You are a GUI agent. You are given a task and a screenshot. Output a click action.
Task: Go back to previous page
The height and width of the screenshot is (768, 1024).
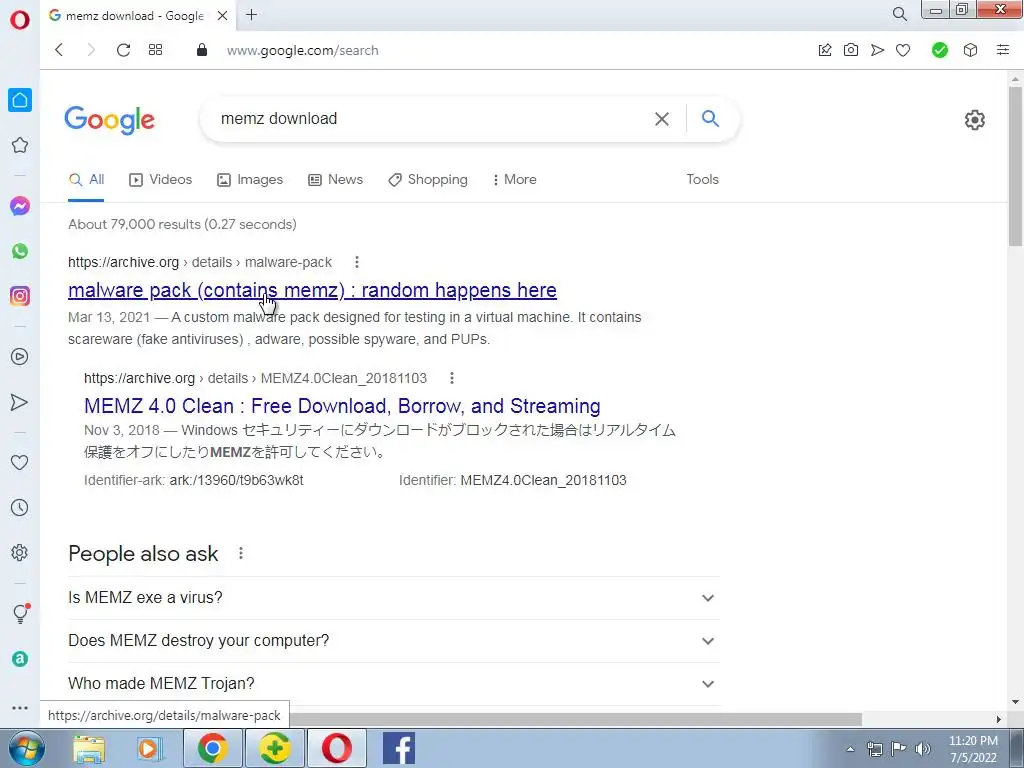(x=59, y=50)
